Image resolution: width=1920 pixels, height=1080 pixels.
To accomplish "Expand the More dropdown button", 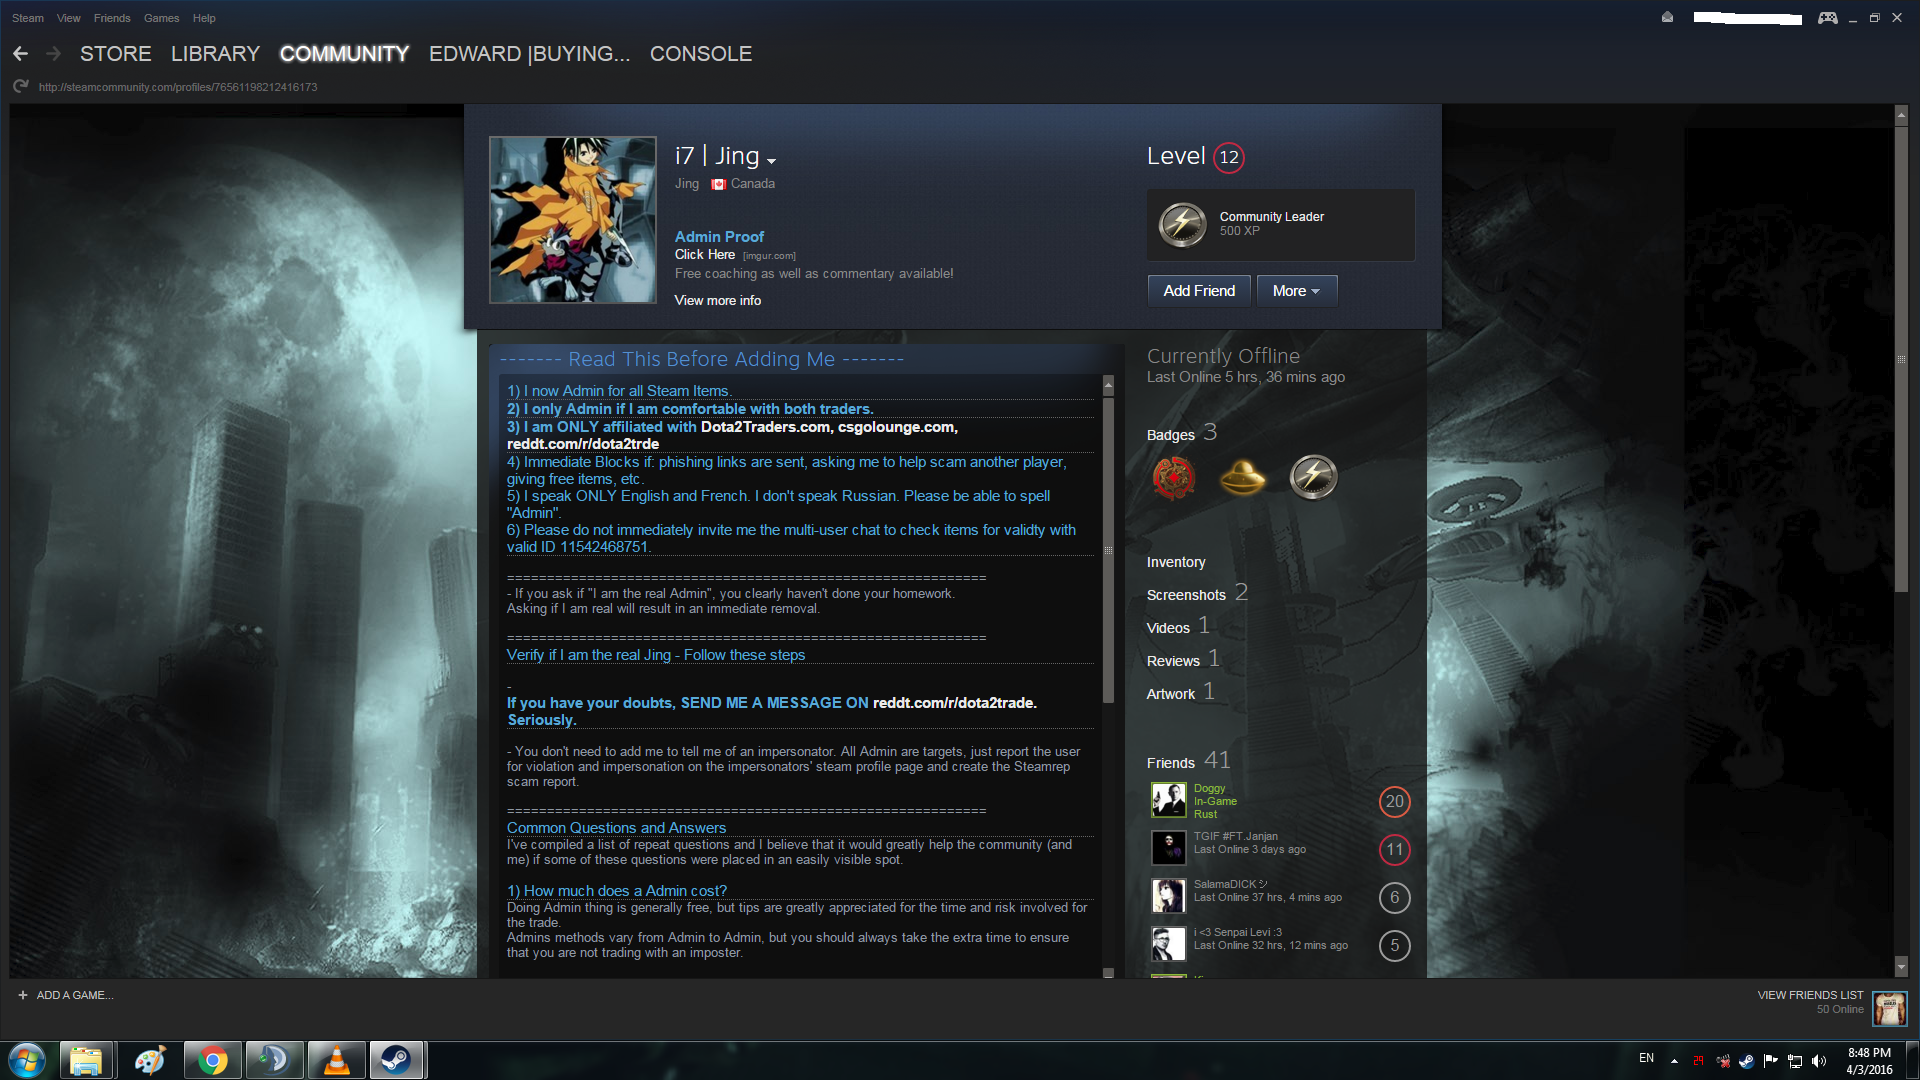I will click(x=1296, y=291).
